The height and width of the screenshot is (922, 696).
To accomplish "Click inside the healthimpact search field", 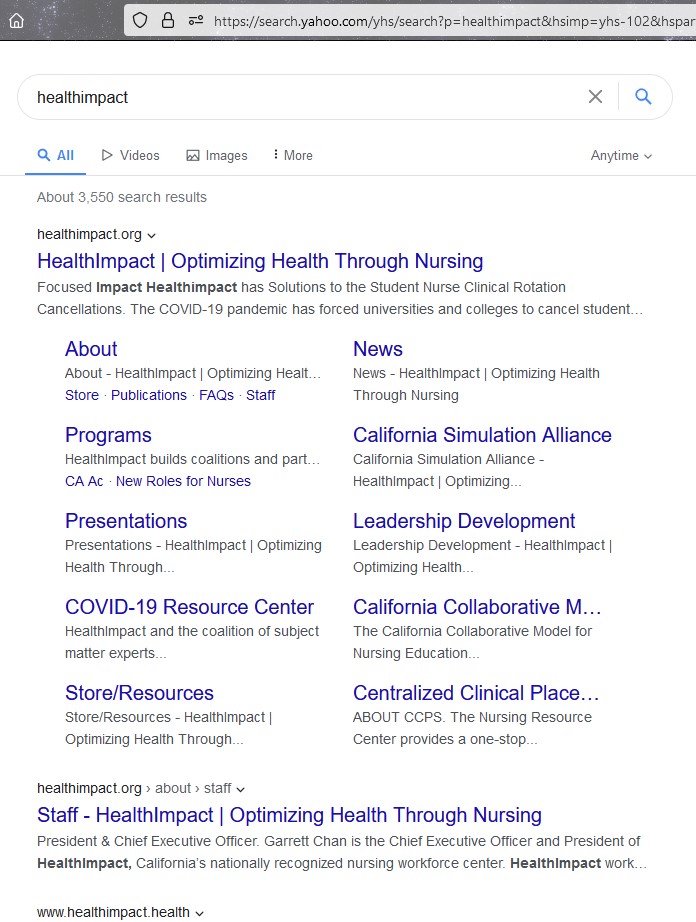I will tap(300, 97).
